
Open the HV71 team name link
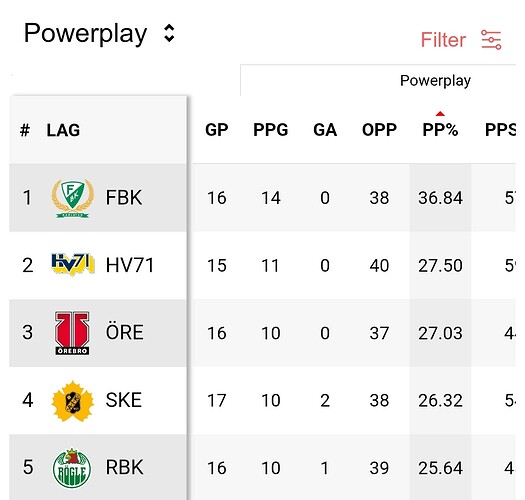[x=130, y=265]
